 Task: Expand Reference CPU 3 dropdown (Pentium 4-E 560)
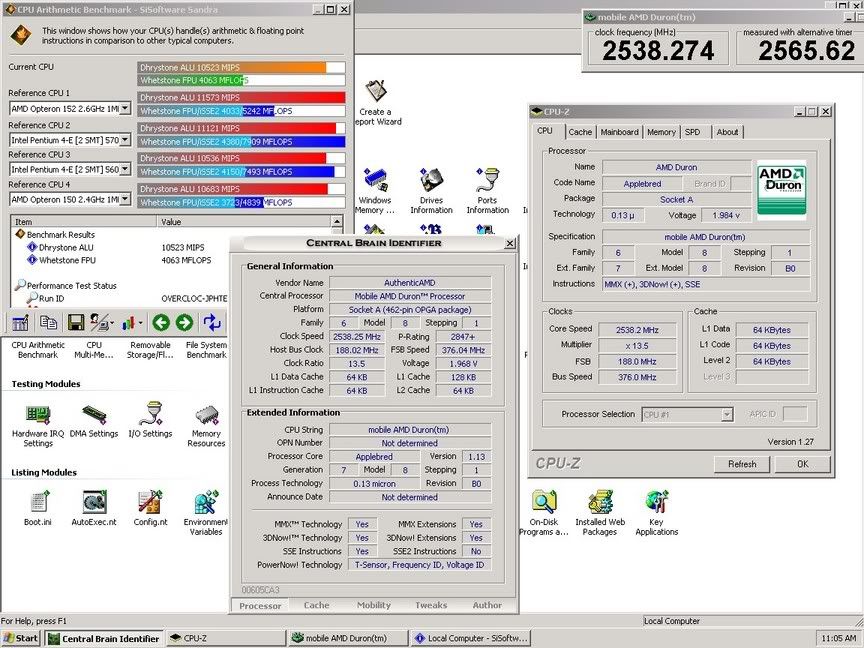125,169
